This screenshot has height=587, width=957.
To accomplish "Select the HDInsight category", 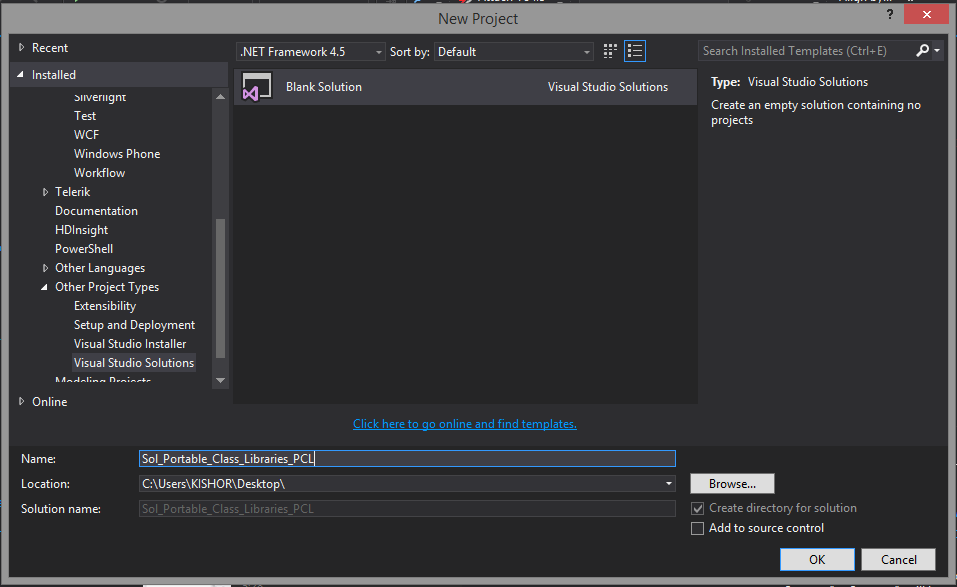I will click(x=81, y=229).
